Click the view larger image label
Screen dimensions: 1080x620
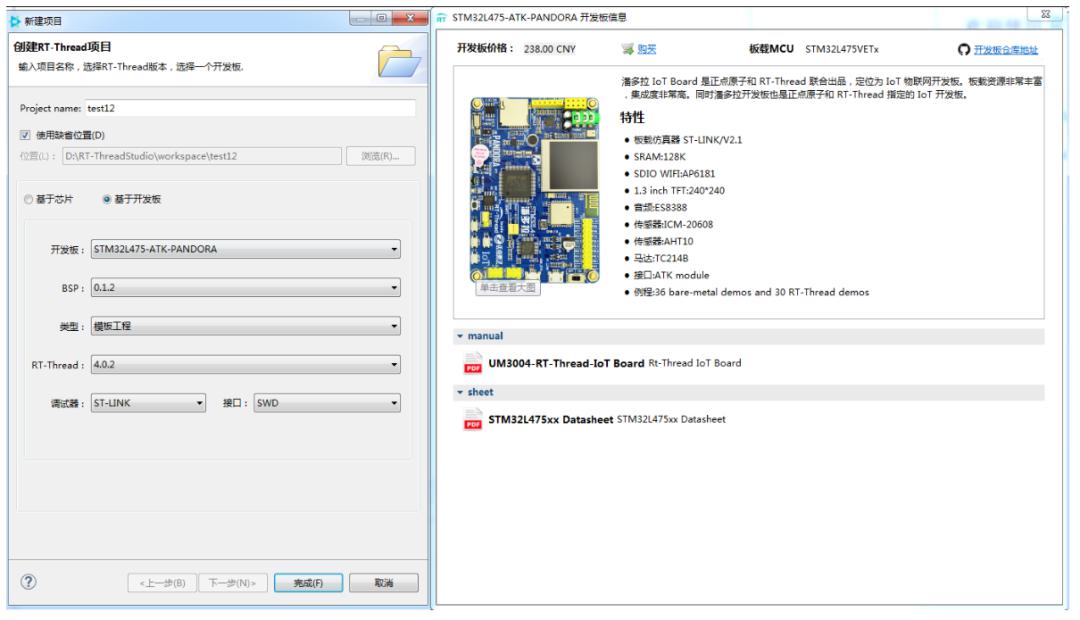pyautogui.click(x=508, y=288)
